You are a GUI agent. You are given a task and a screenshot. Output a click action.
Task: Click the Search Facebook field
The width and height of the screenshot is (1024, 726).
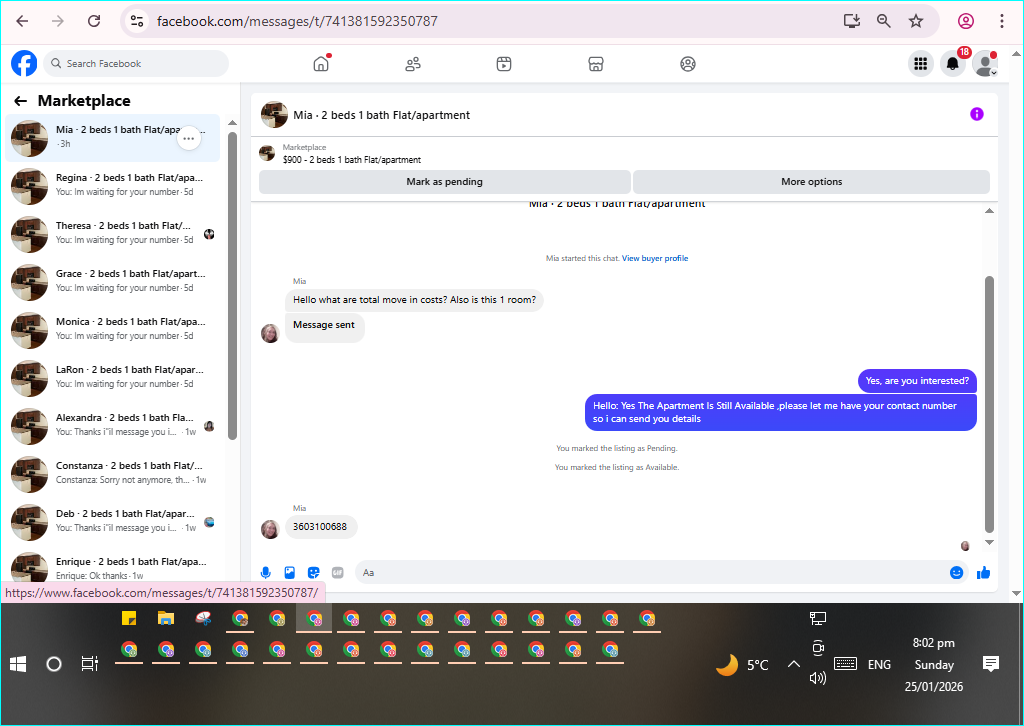tap(137, 63)
